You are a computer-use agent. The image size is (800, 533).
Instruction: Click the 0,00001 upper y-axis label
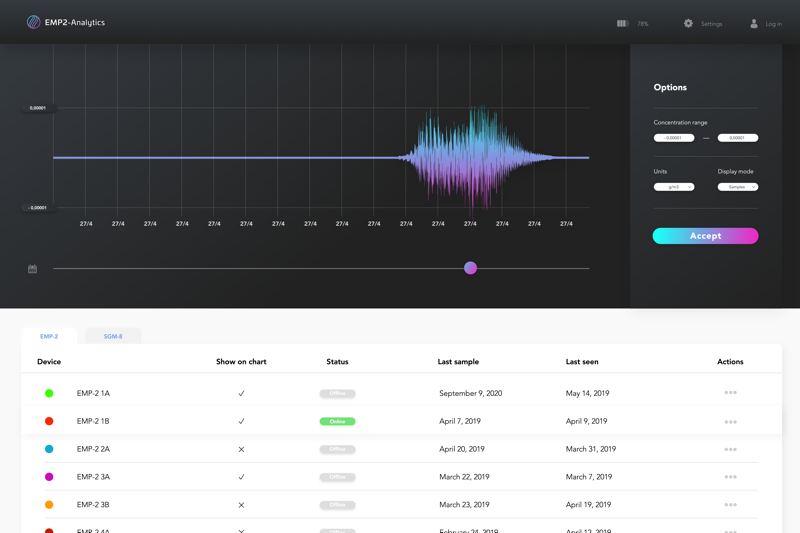(38, 108)
